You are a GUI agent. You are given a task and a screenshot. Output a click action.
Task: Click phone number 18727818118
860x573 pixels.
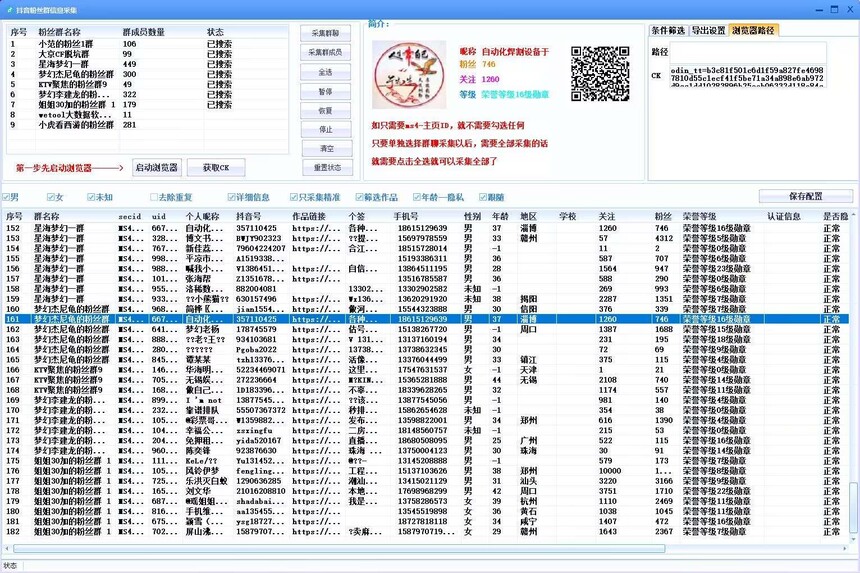pos(422,521)
